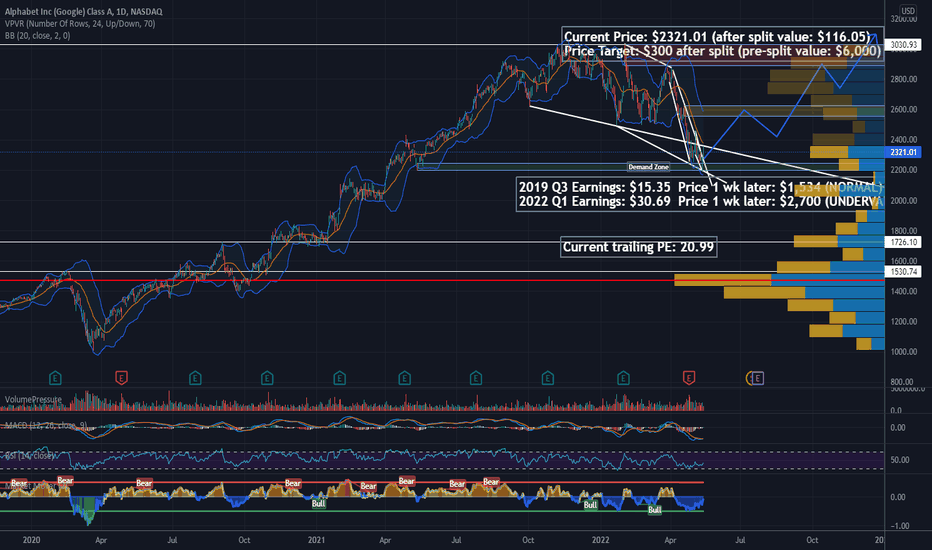Click the VolumePressure indicator label
The height and width of the screenshot is (550, 932).
click(33, 400)
